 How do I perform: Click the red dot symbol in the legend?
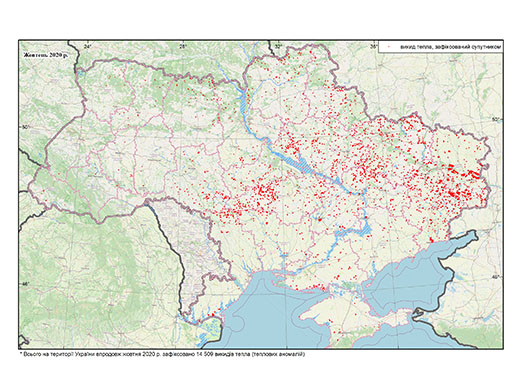[x=389, y=47]
